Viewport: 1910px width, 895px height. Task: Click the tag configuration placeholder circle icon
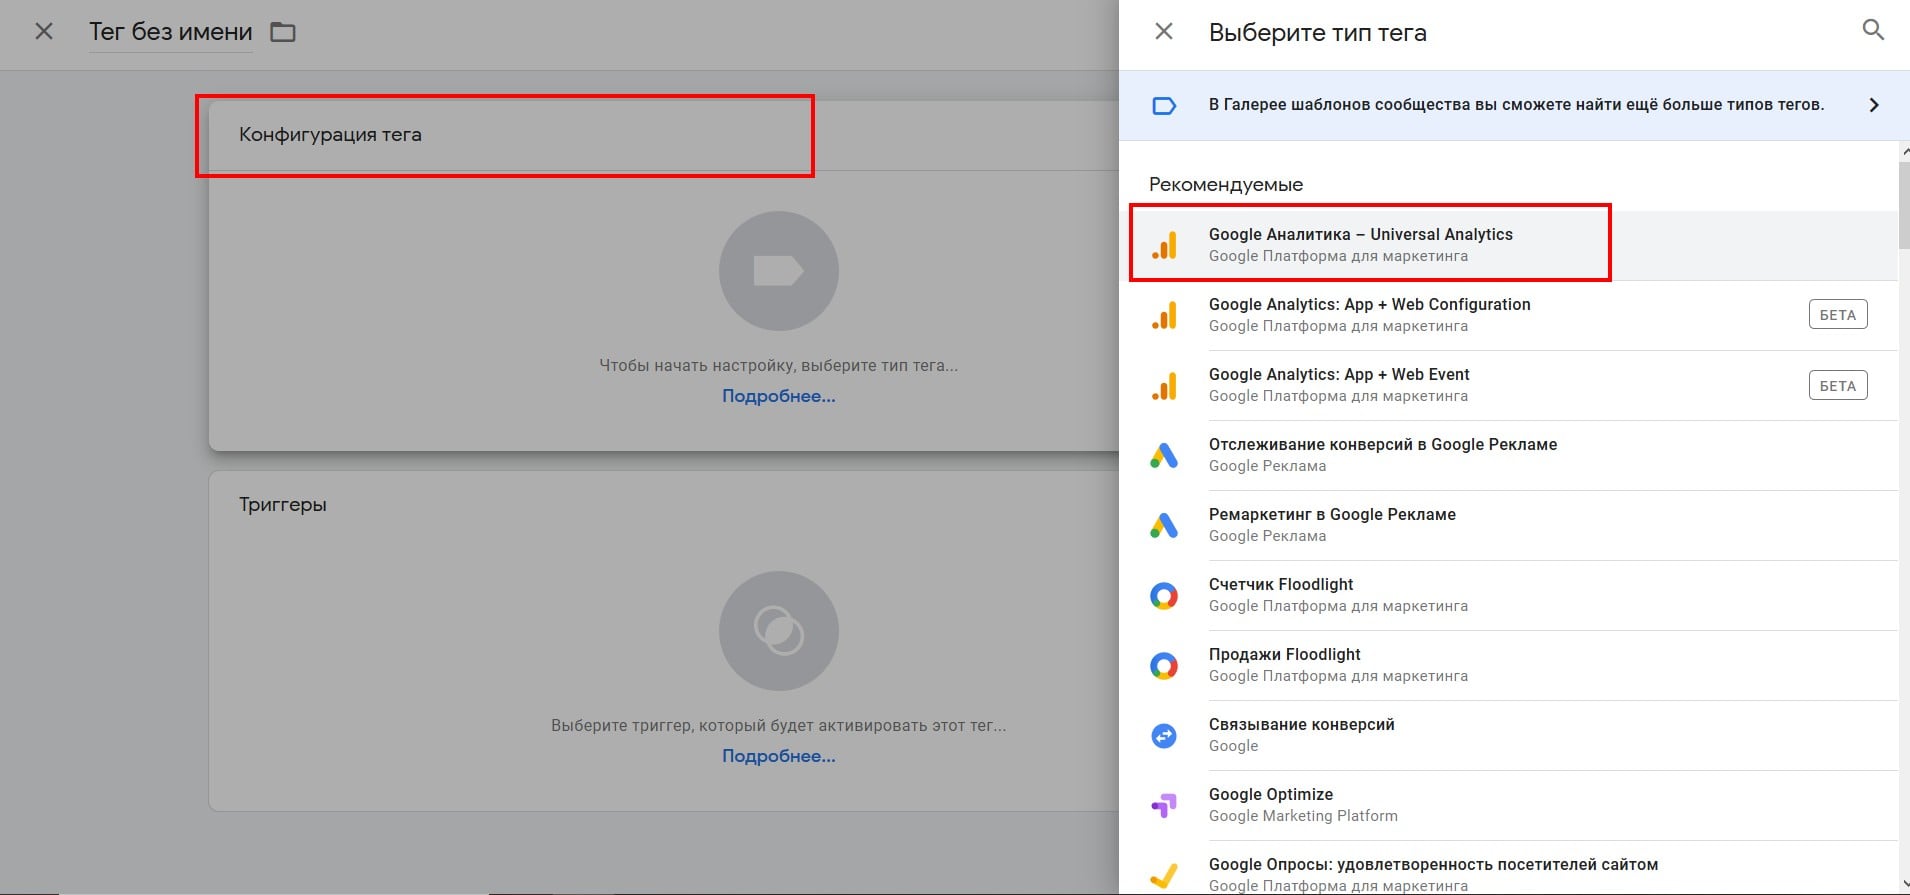point(778,271)
